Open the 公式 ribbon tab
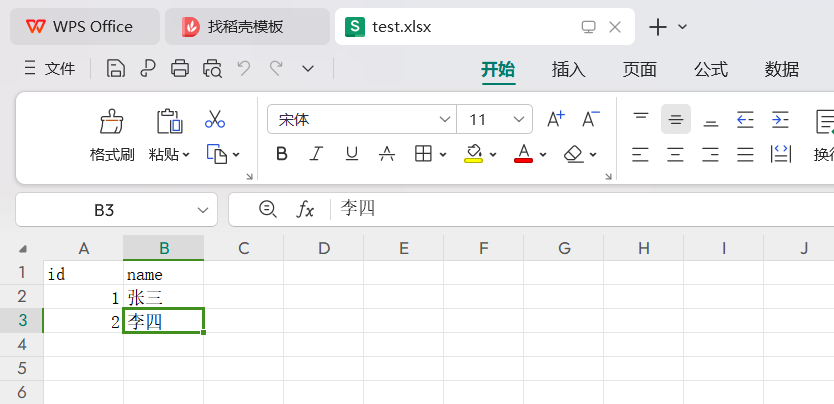Viewport: 834px width, 404px height. (x=710, y=69)
